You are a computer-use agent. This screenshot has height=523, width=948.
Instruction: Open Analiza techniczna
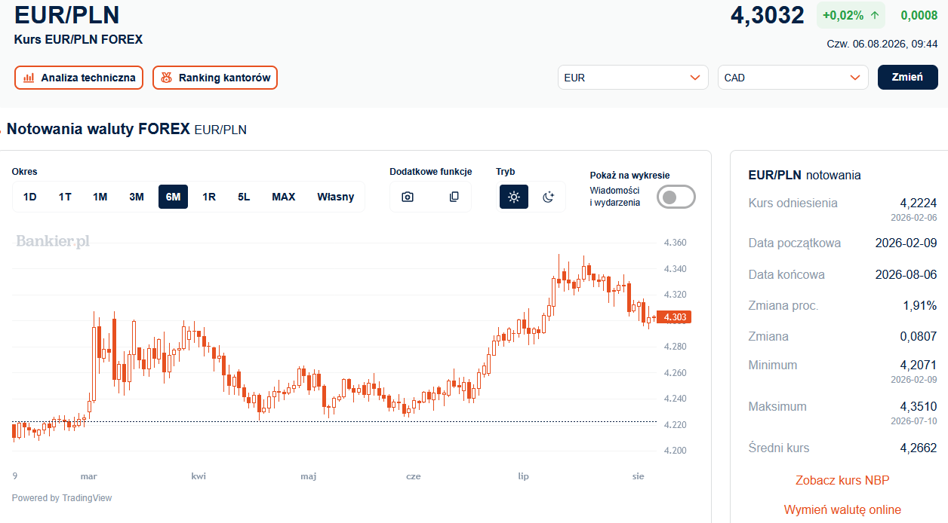pos(79,78)
